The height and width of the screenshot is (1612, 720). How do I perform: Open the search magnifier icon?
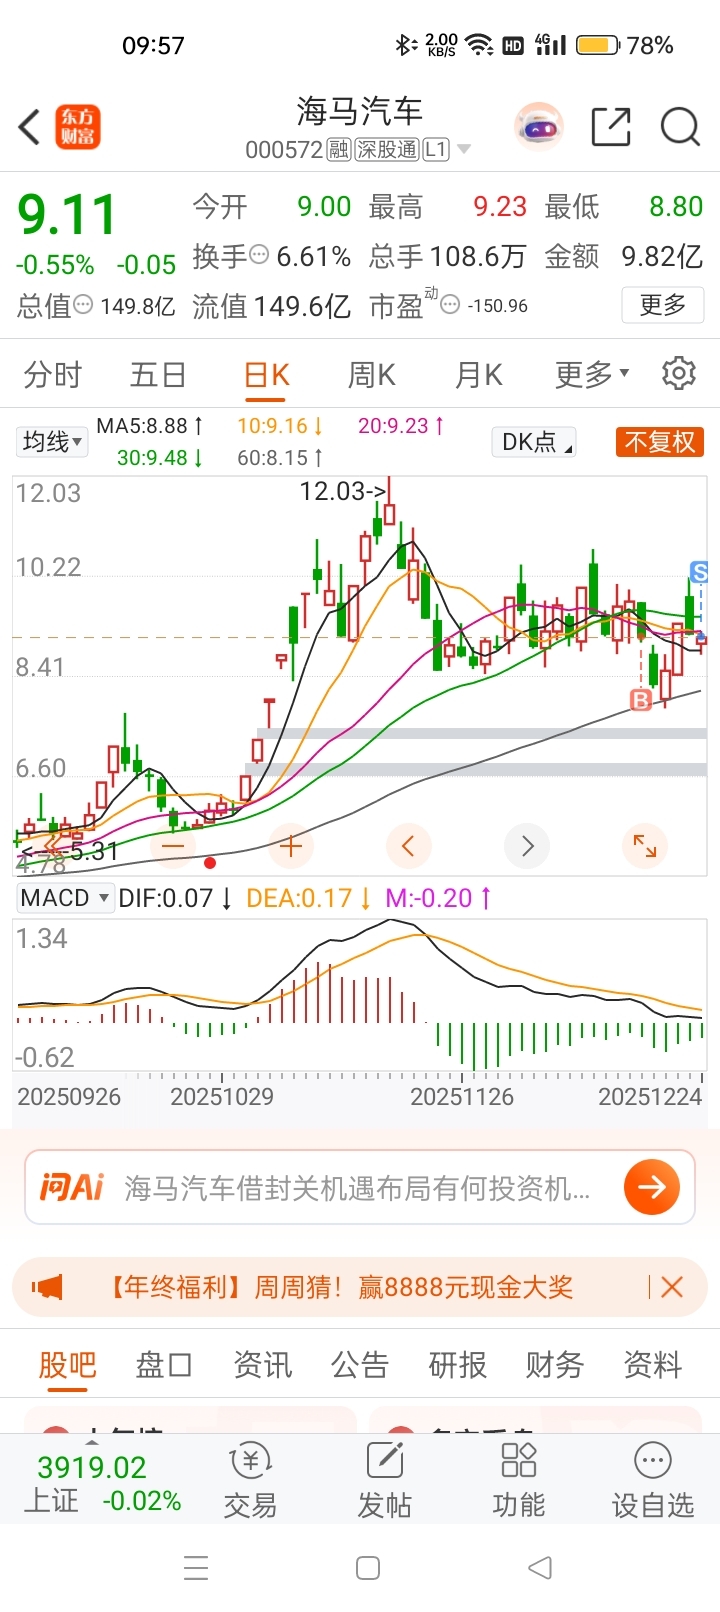(x=680, y=128)
